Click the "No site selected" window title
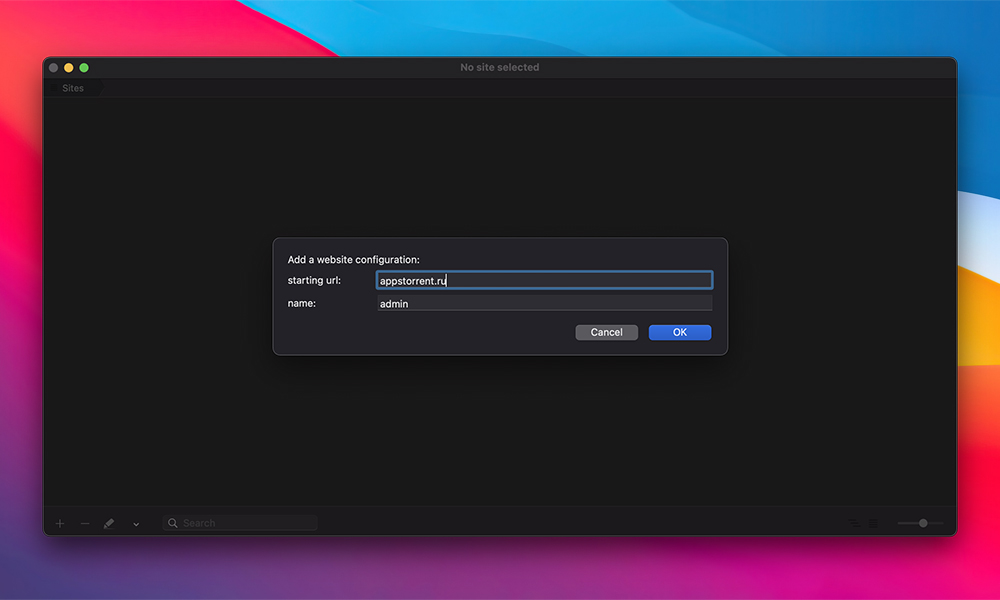Image resolution: width=1000 pixels, height=600 pixels. tap(499, 68)
